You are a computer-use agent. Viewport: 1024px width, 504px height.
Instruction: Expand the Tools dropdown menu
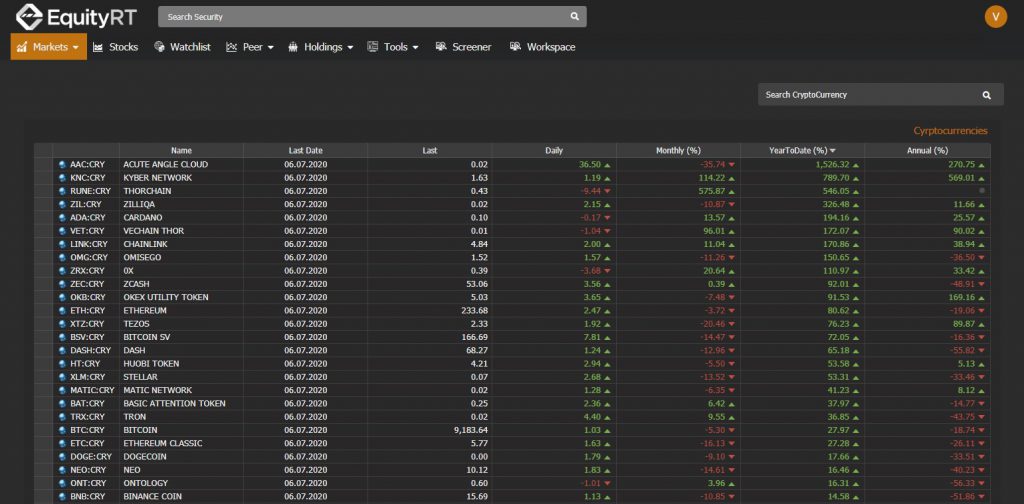click(392, 47)
